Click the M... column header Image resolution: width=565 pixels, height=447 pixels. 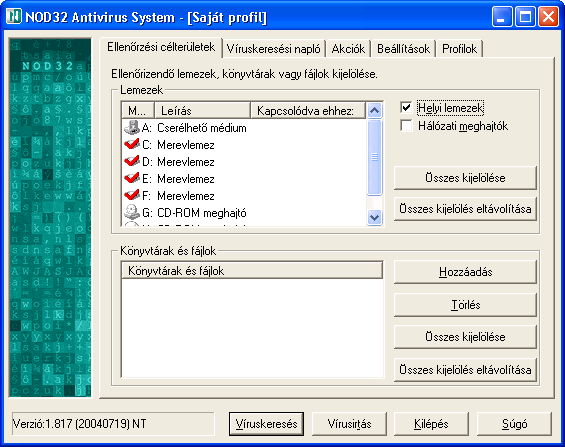pyautogui.click(x=138, y=110)
